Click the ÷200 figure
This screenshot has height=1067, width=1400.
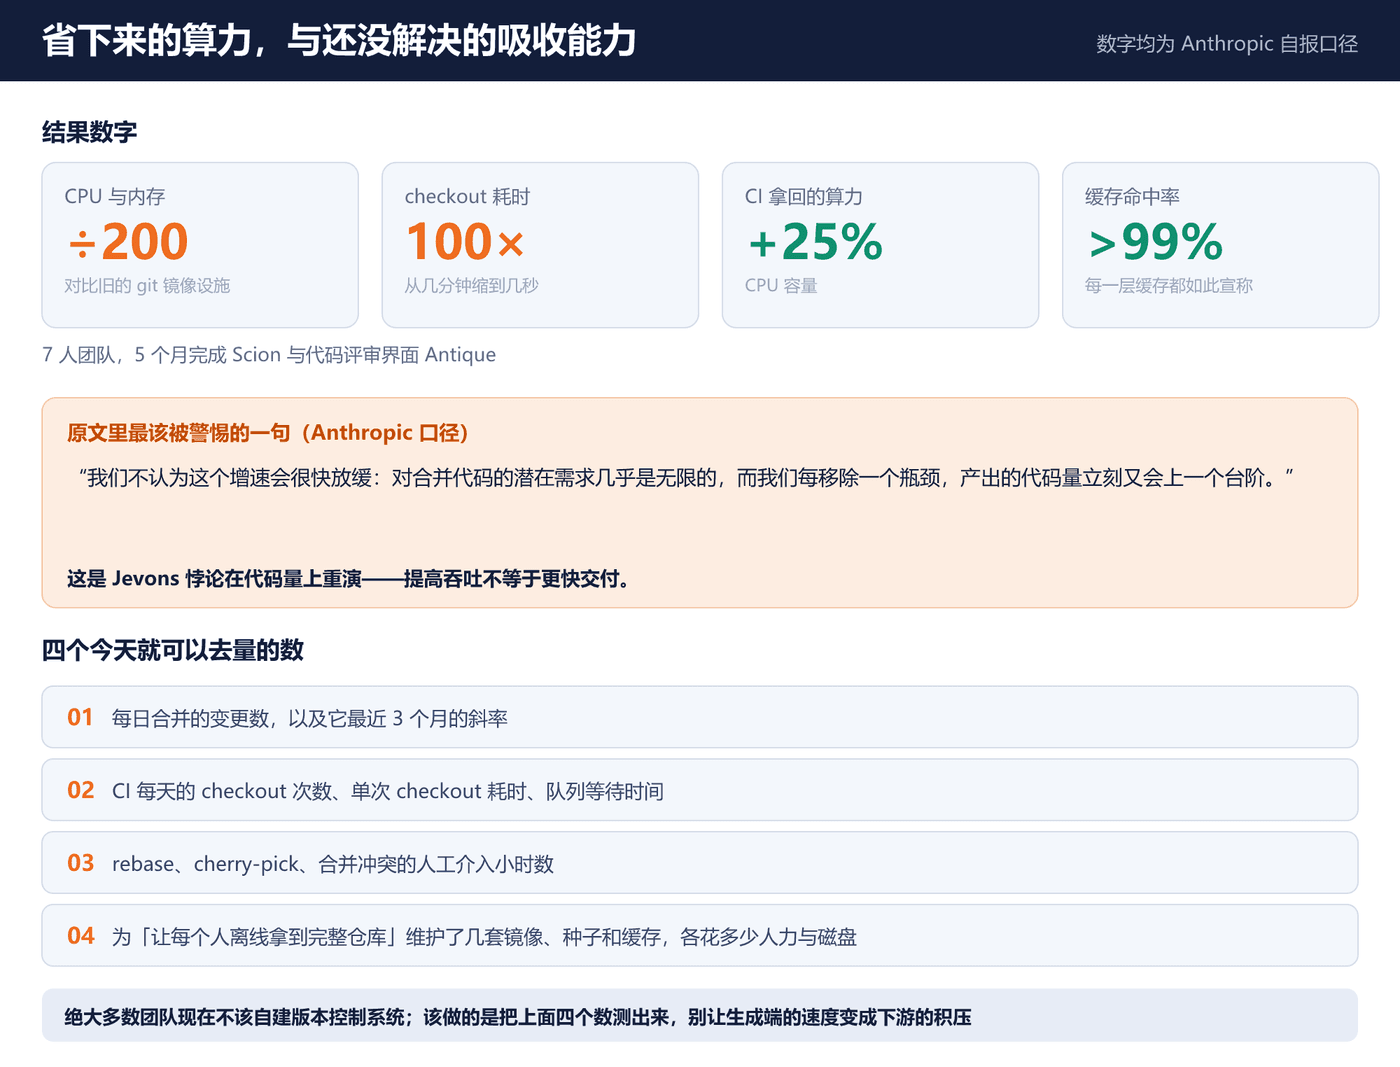pyautogui.click(x=127, y=242)
